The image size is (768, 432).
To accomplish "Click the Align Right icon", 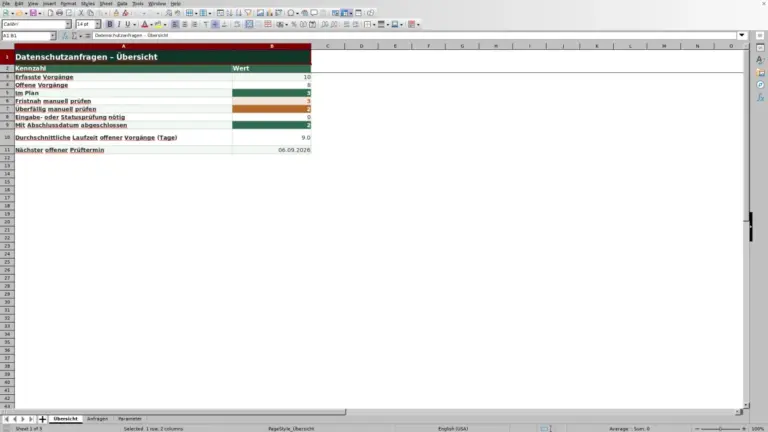I will (194, 24).
